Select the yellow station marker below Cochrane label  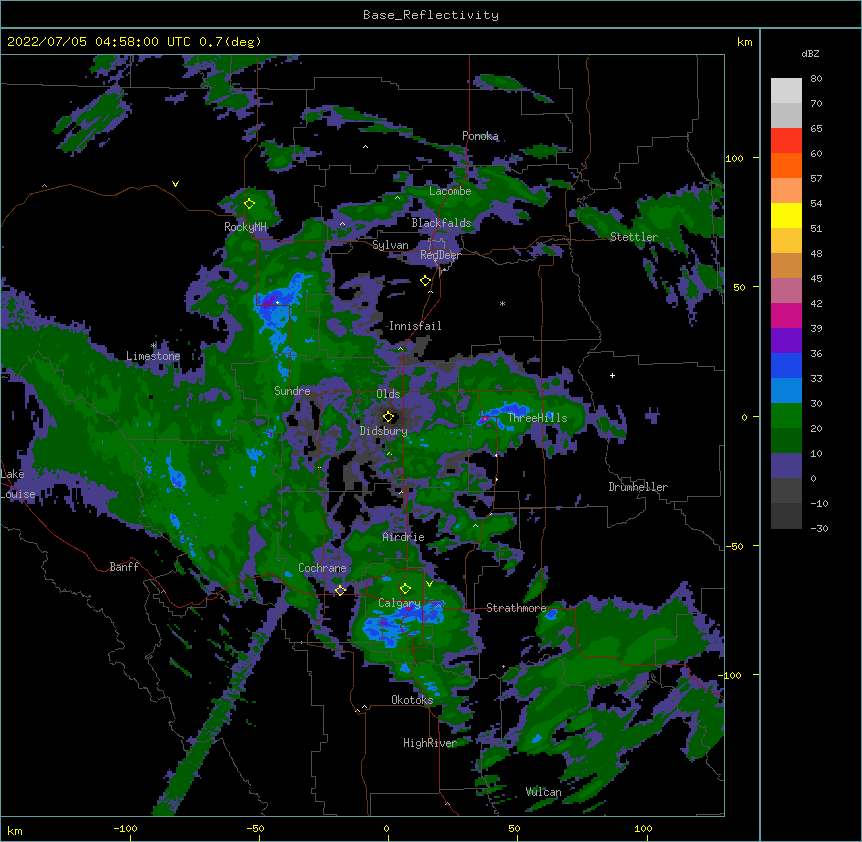340,590
